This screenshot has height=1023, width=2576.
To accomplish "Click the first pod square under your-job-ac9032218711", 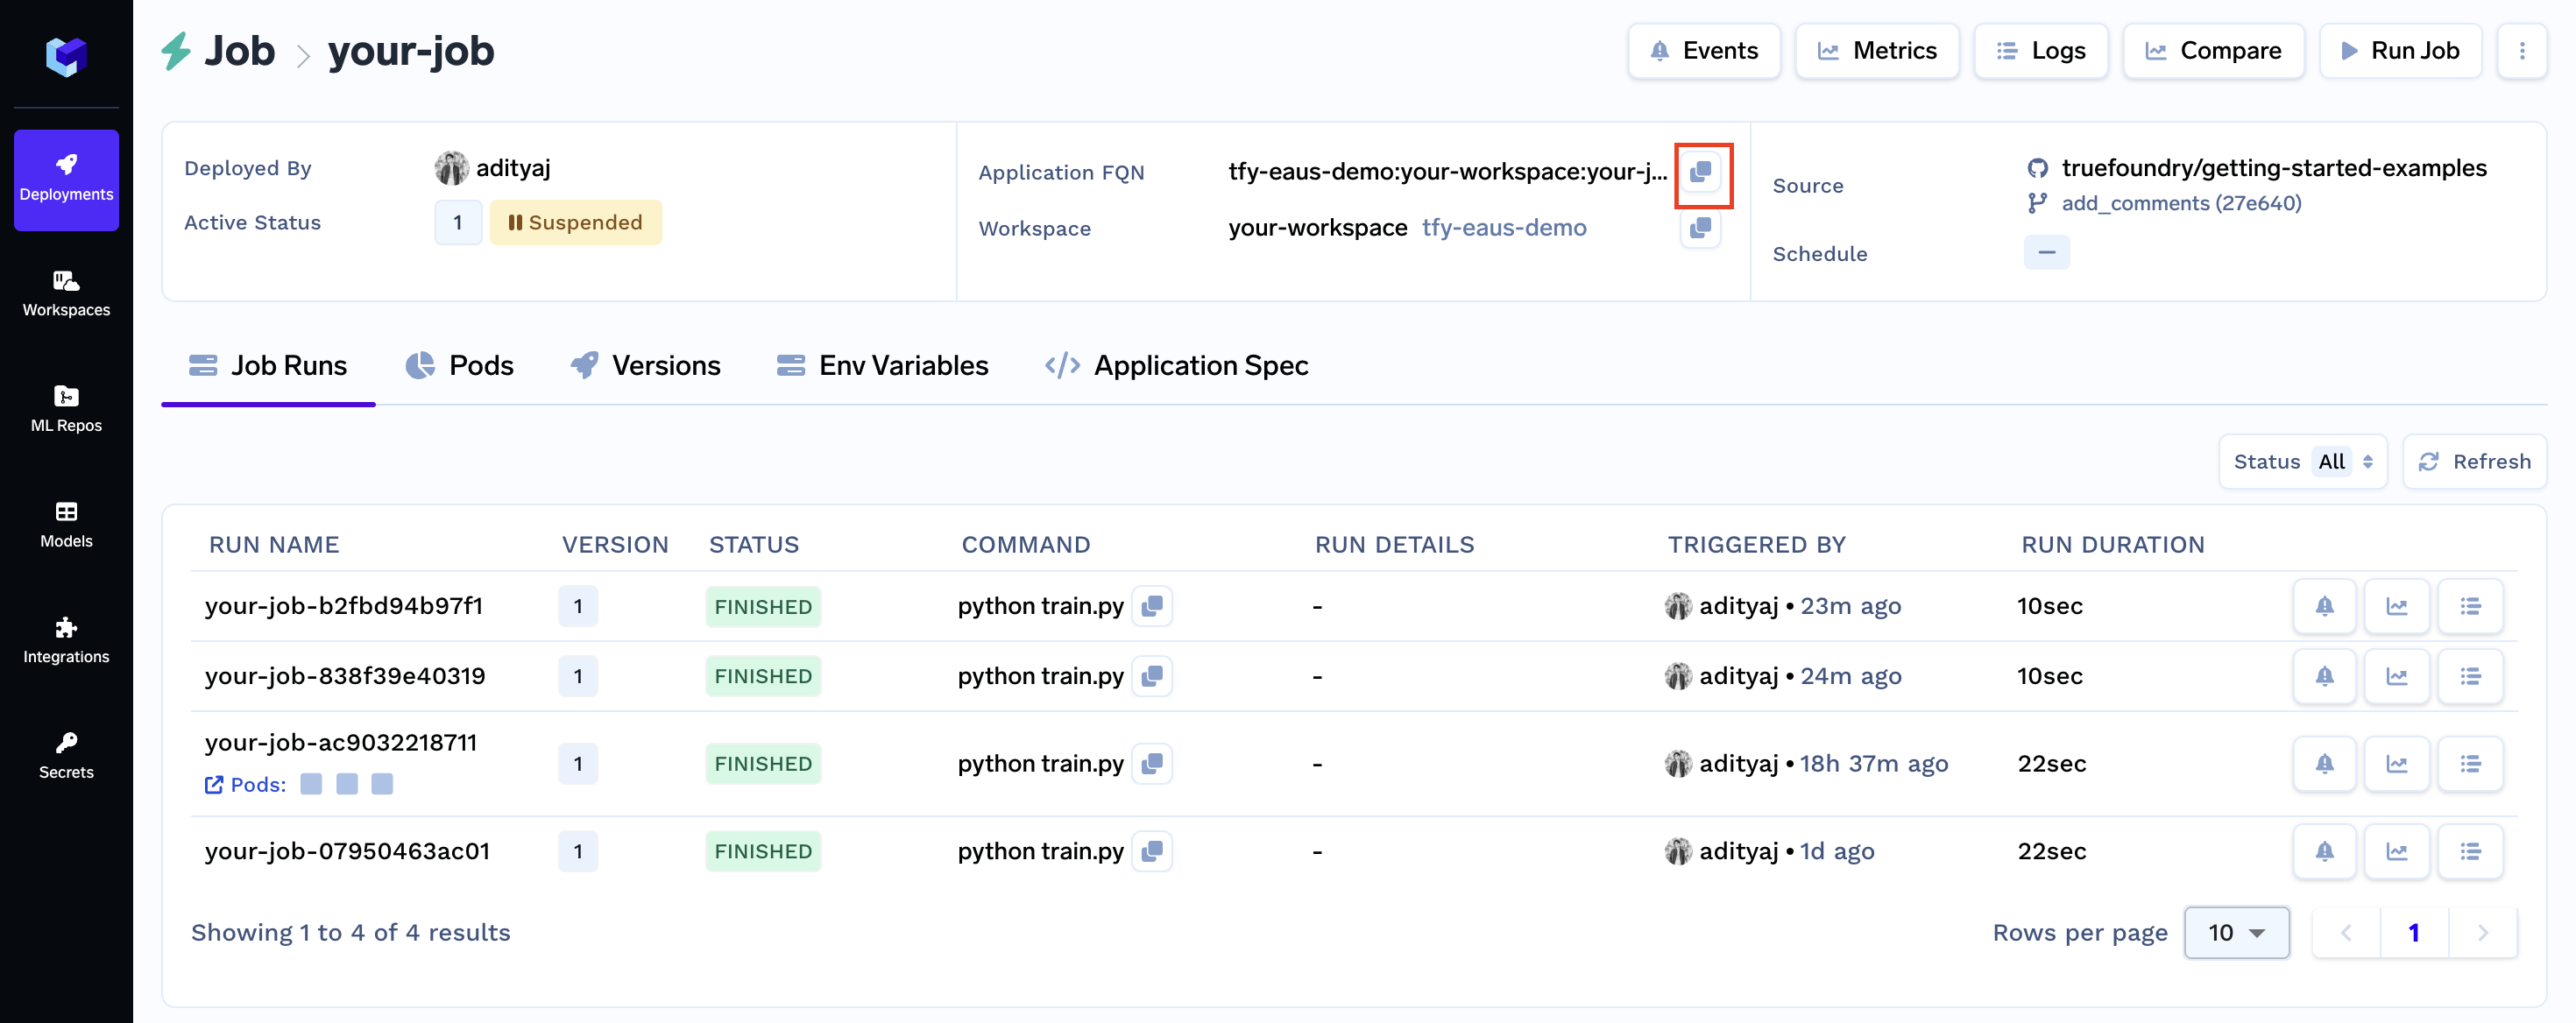I will tap(311, 784).
